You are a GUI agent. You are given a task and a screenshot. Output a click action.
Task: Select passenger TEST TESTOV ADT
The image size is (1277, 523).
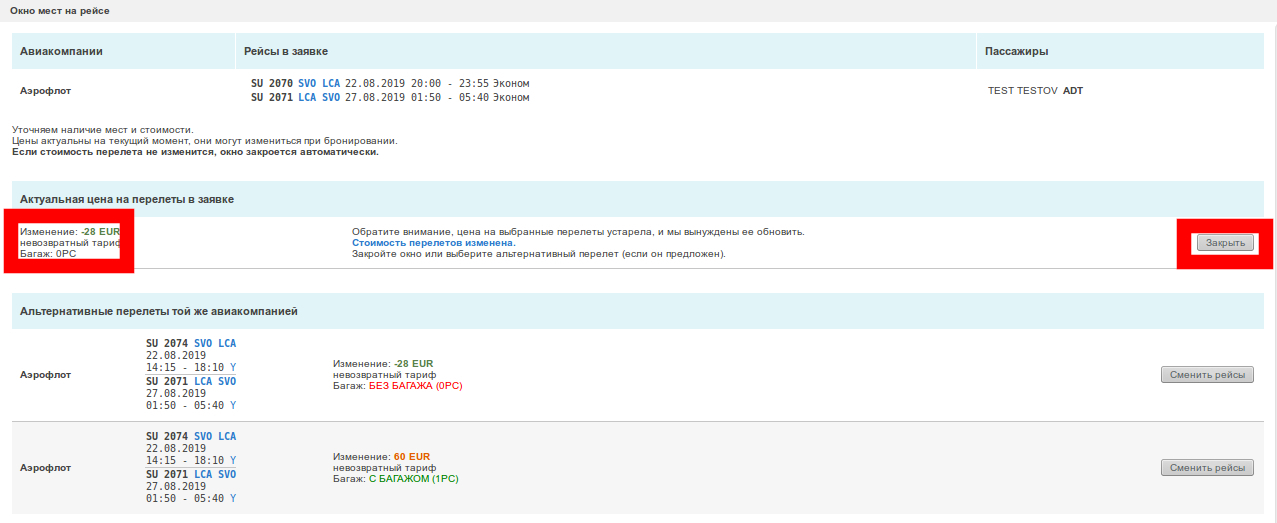(x=1035, y=91)
